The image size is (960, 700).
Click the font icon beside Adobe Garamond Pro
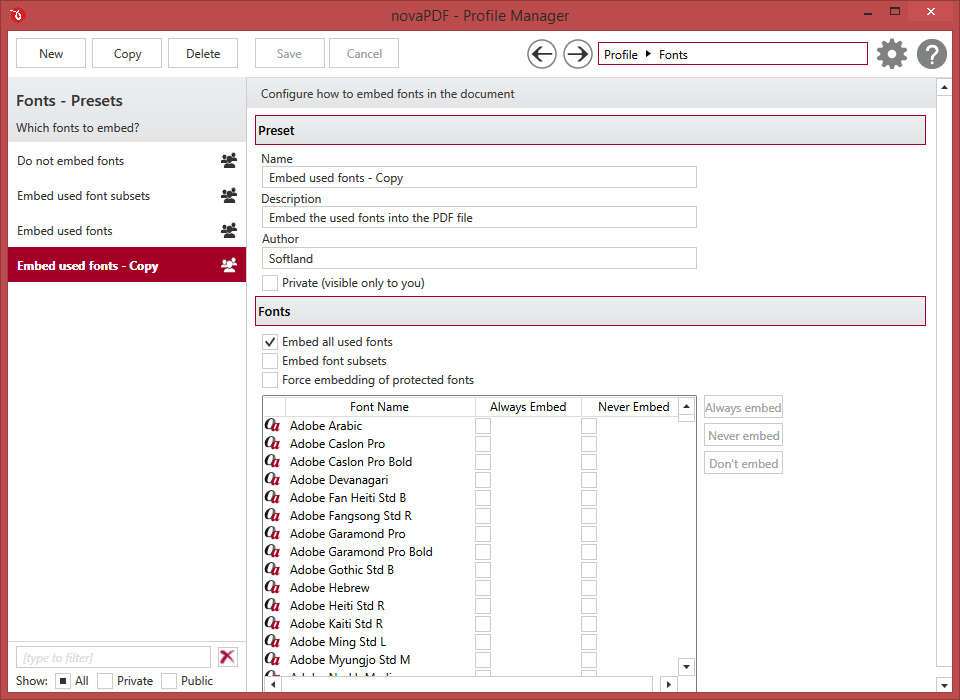[x=272, y=533]
